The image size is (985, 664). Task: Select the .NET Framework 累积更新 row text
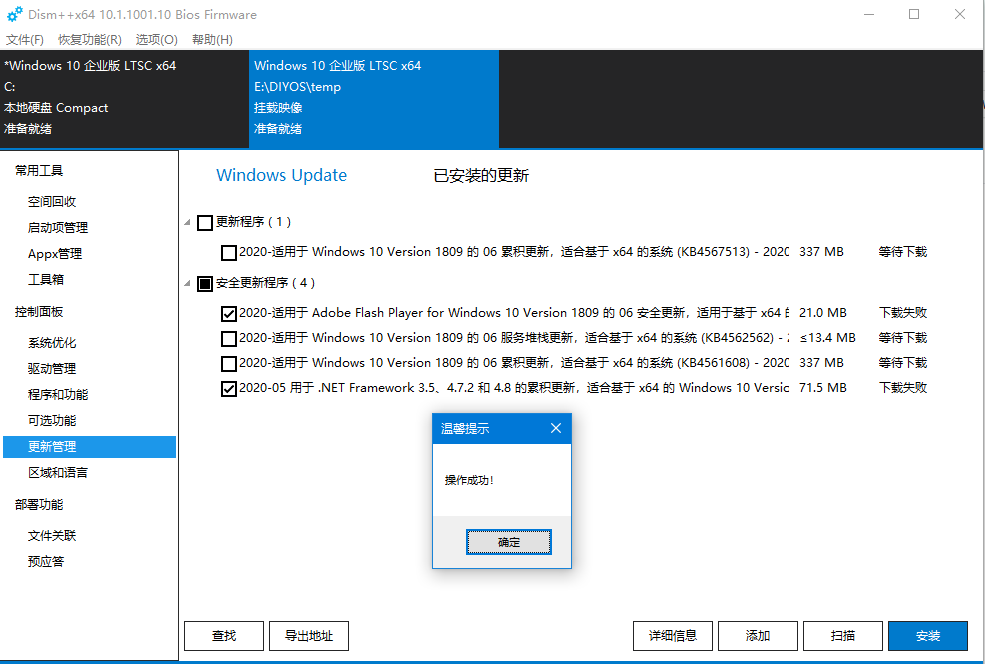(x=514, y=388)
